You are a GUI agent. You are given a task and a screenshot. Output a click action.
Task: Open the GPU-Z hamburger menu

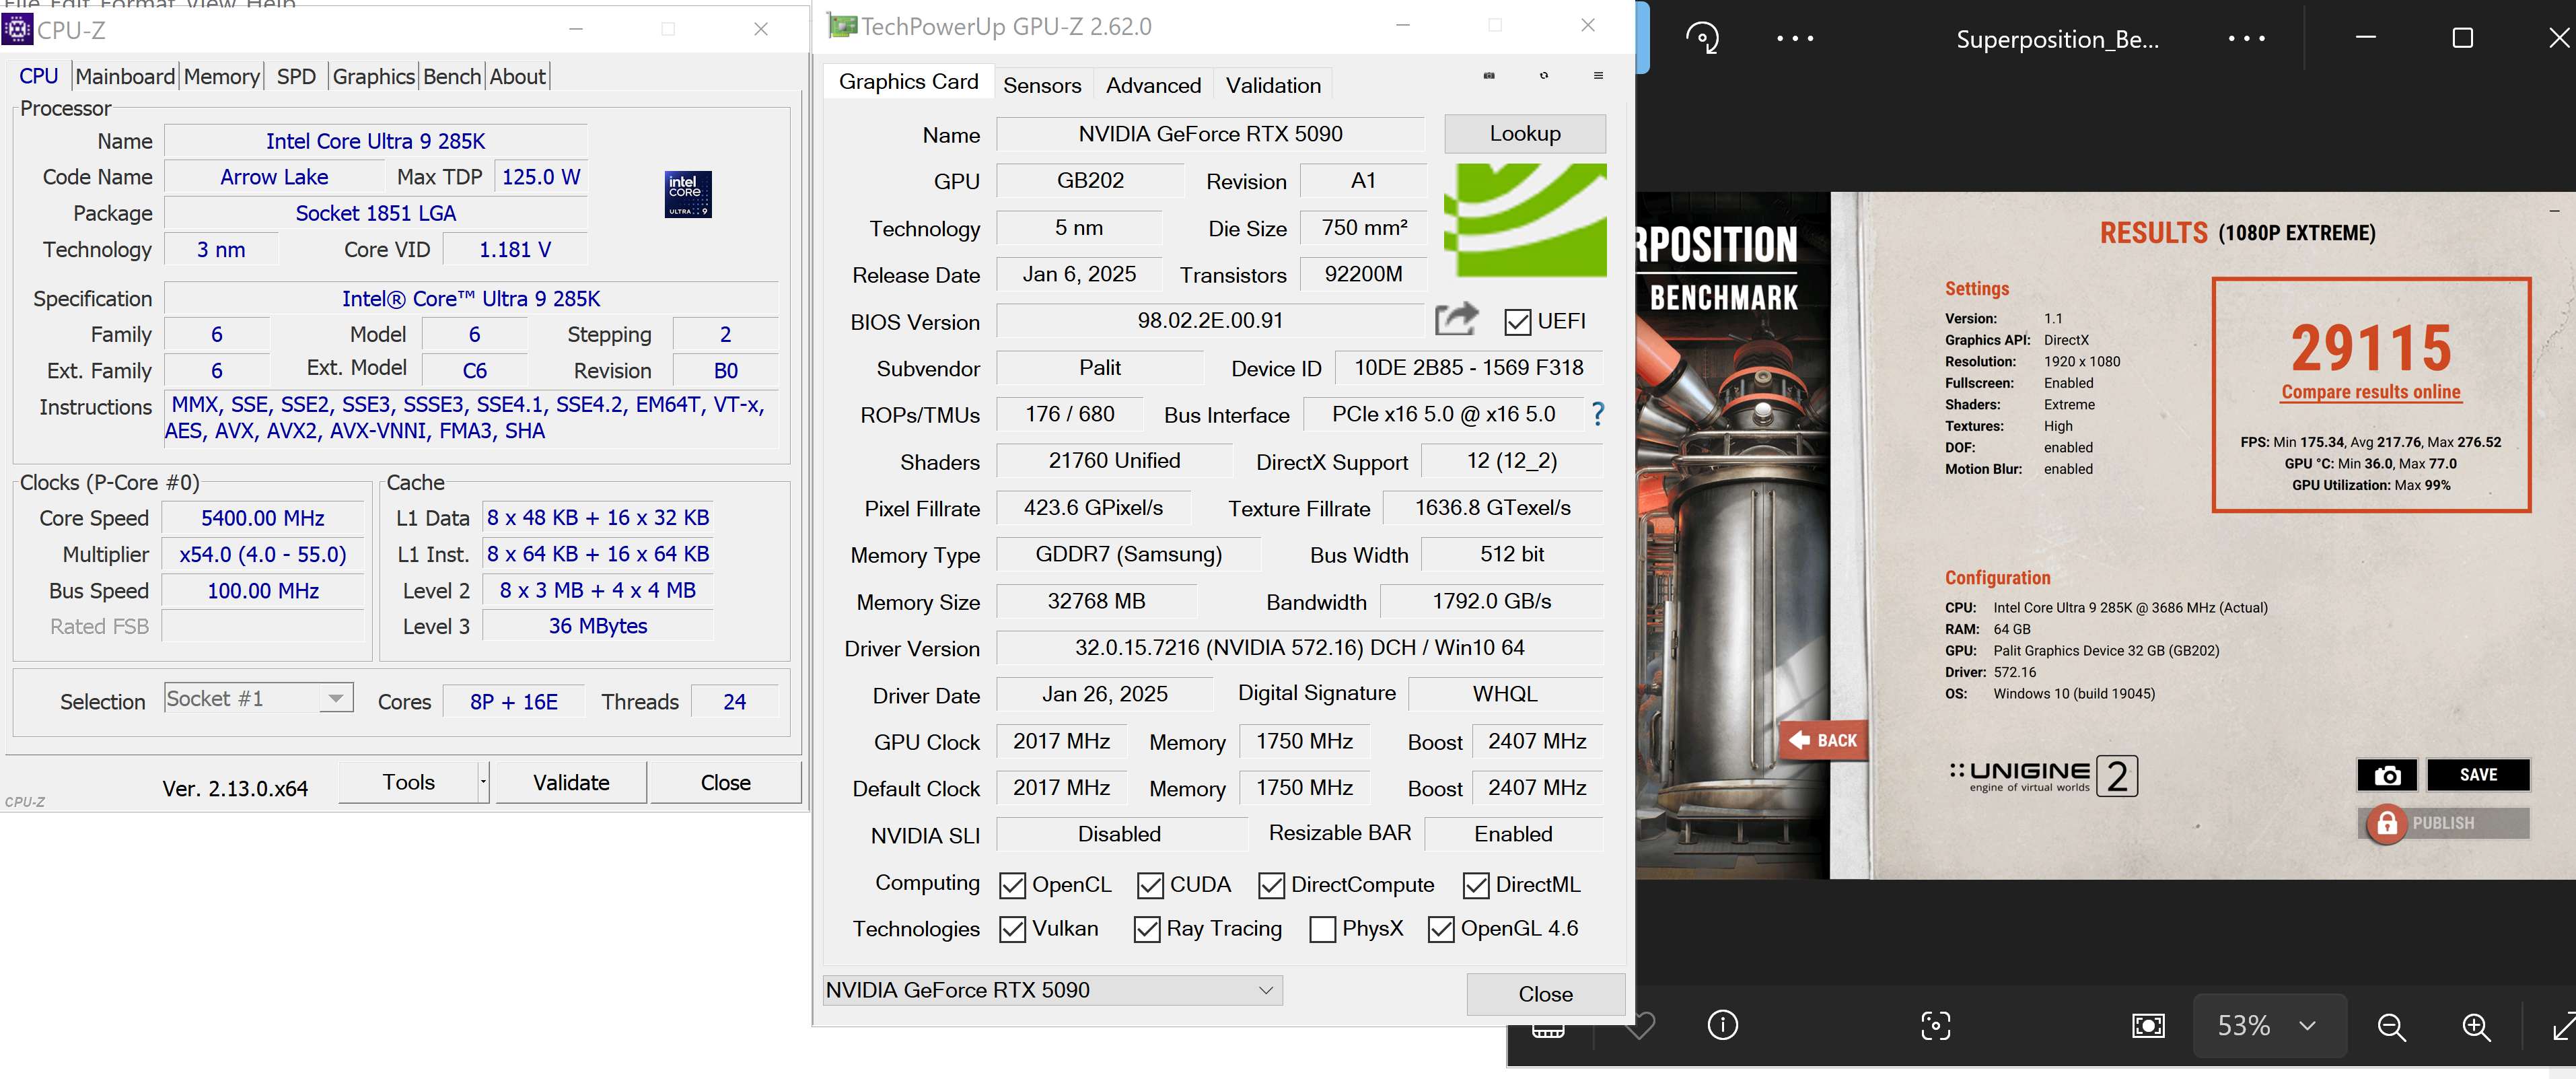(1598, 76)
